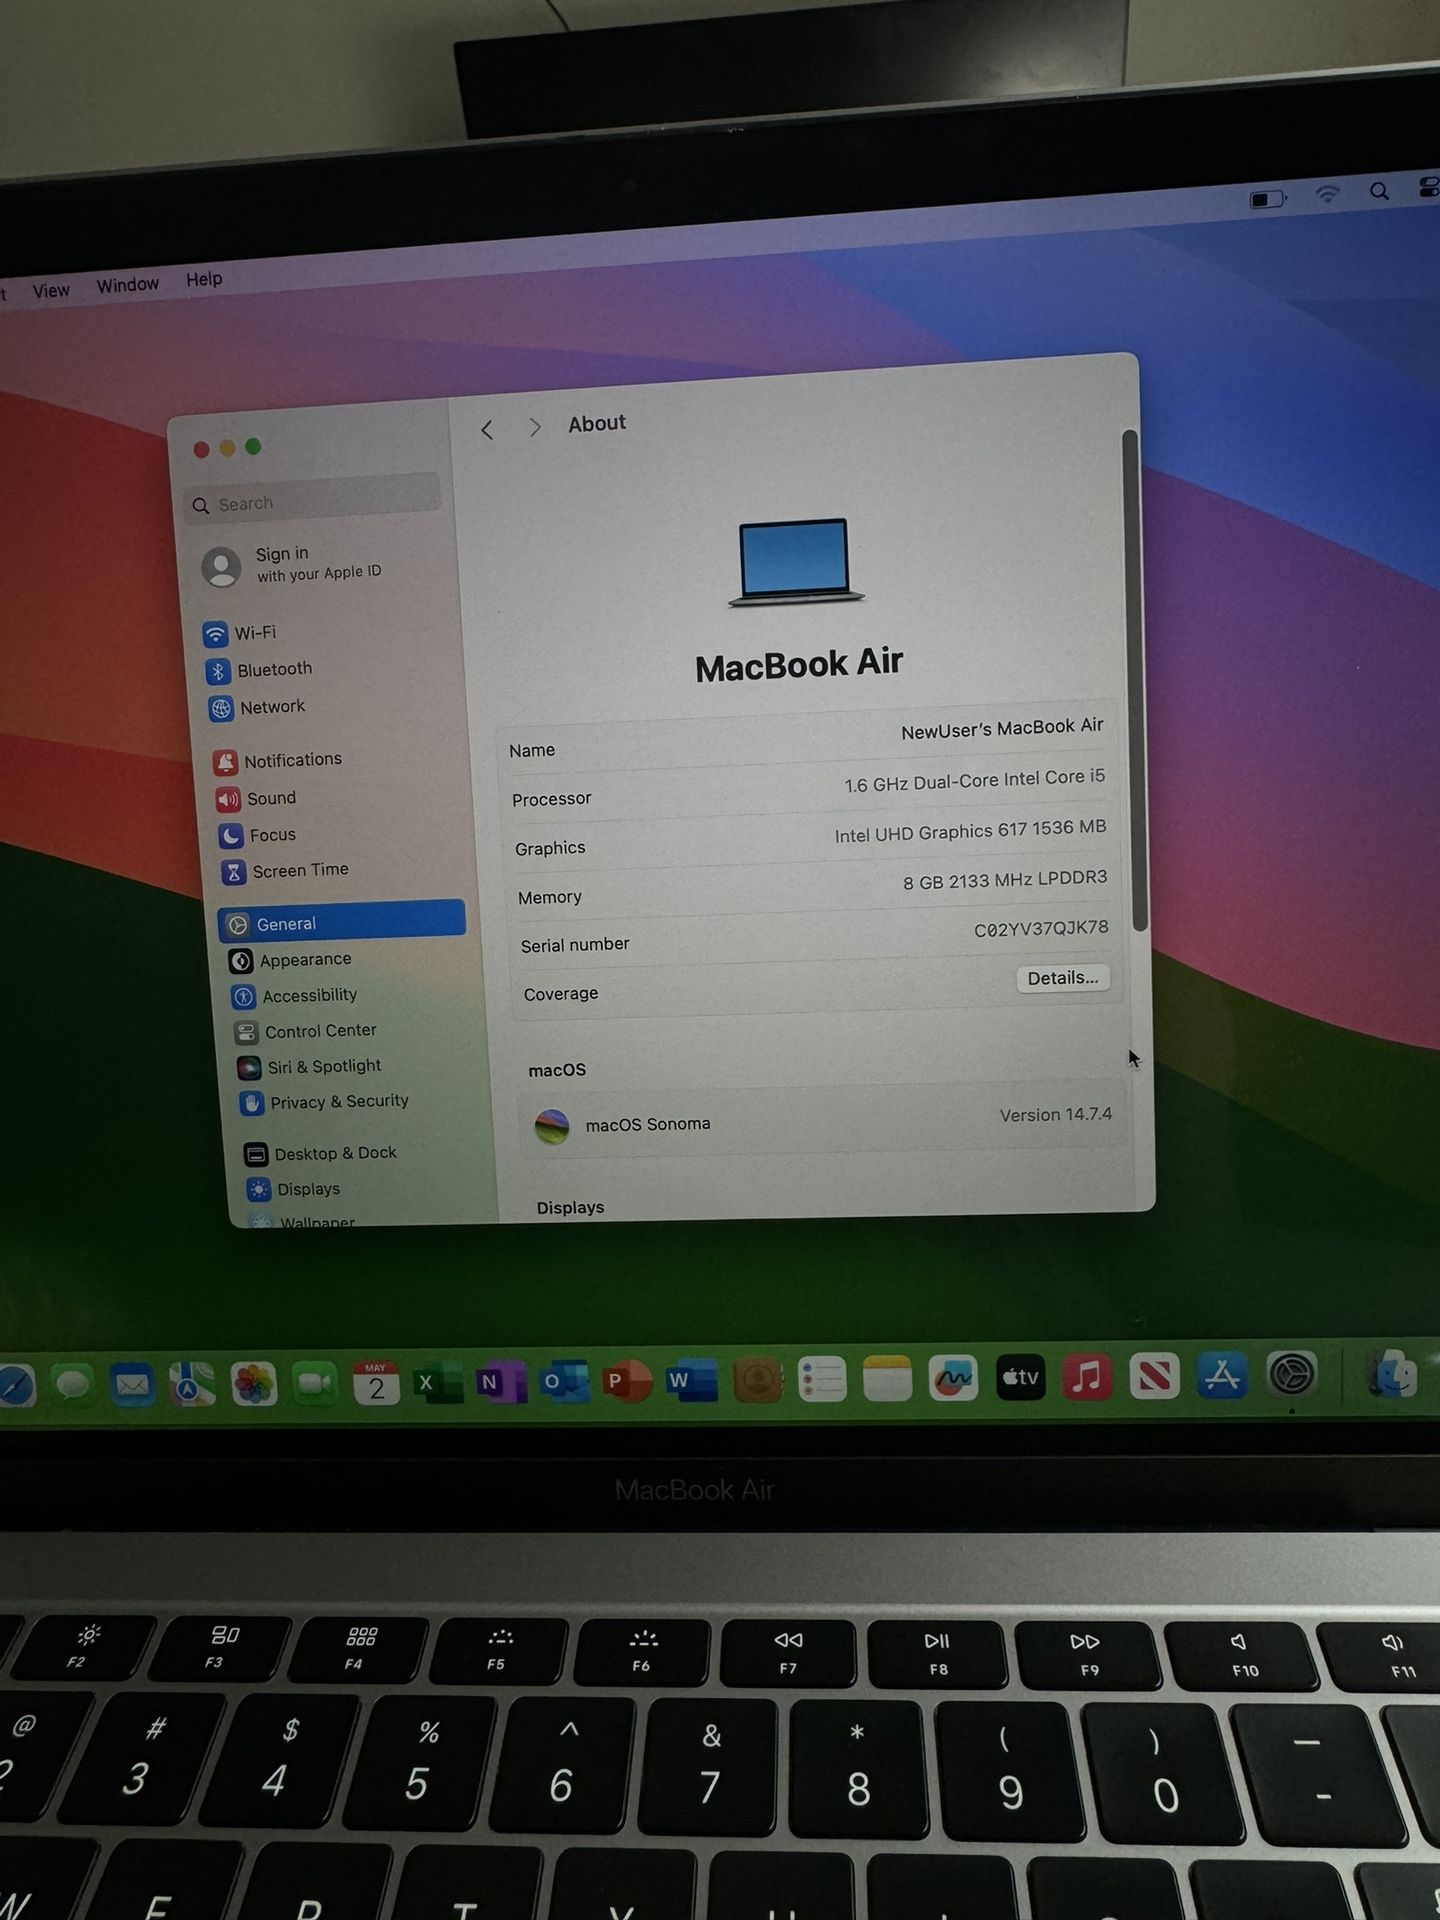The width and height of the screenshot is (1440, 1920).
Task: Click the Settings search field
Action: [x=314, y=499]
